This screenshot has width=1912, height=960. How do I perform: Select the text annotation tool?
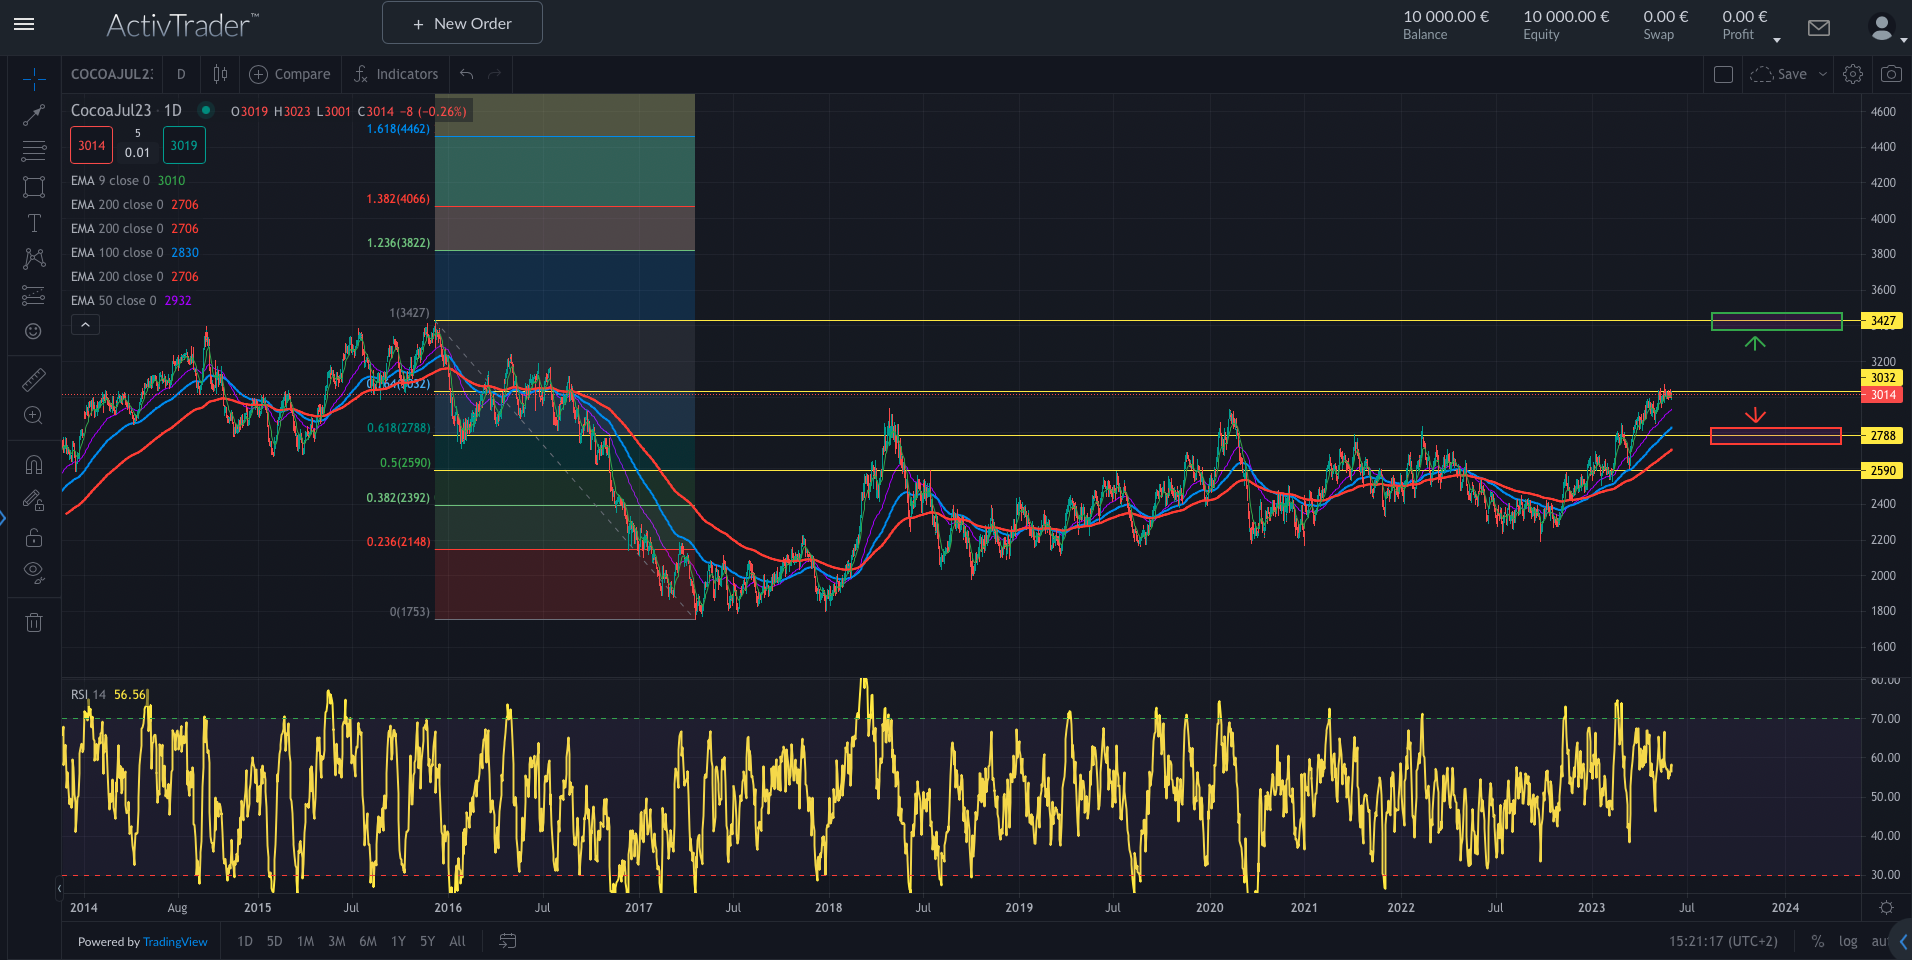[34, 223]
